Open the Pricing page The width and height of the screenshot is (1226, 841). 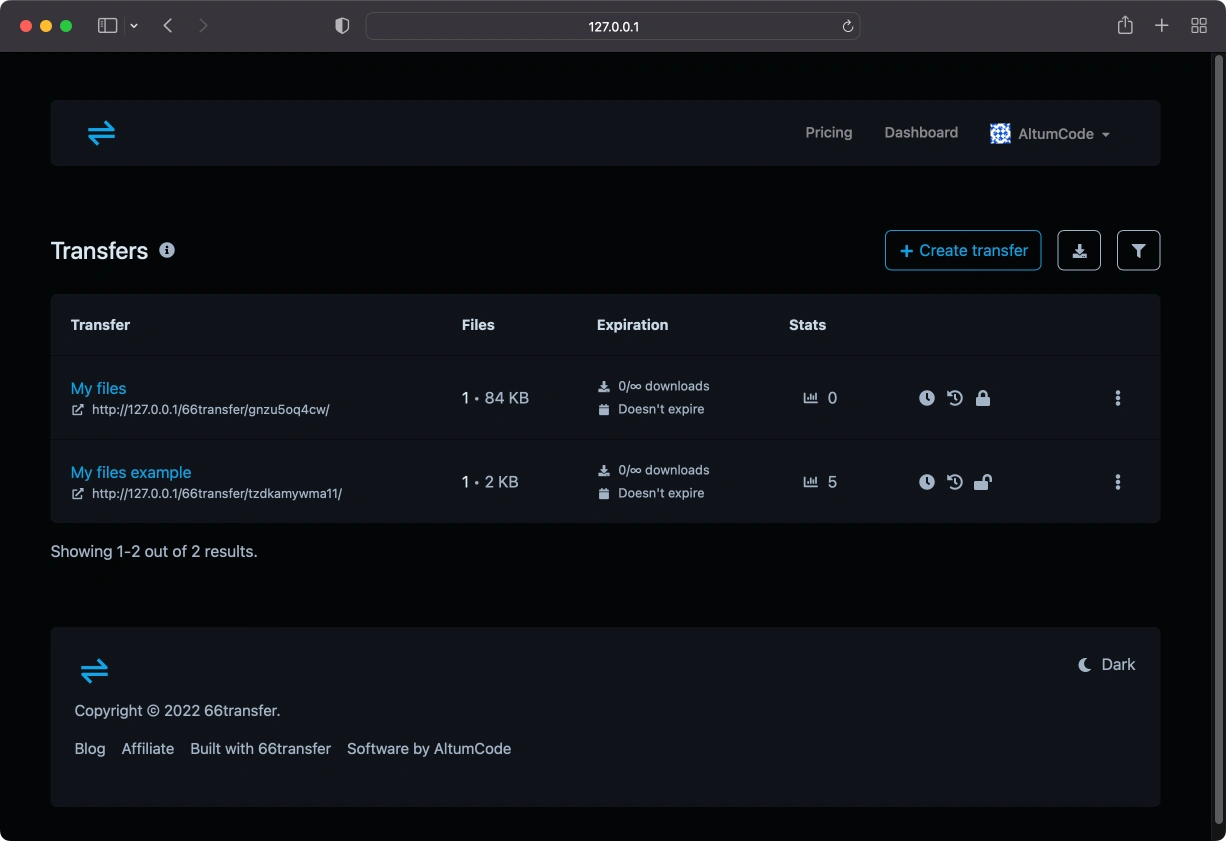click(829, 132)
